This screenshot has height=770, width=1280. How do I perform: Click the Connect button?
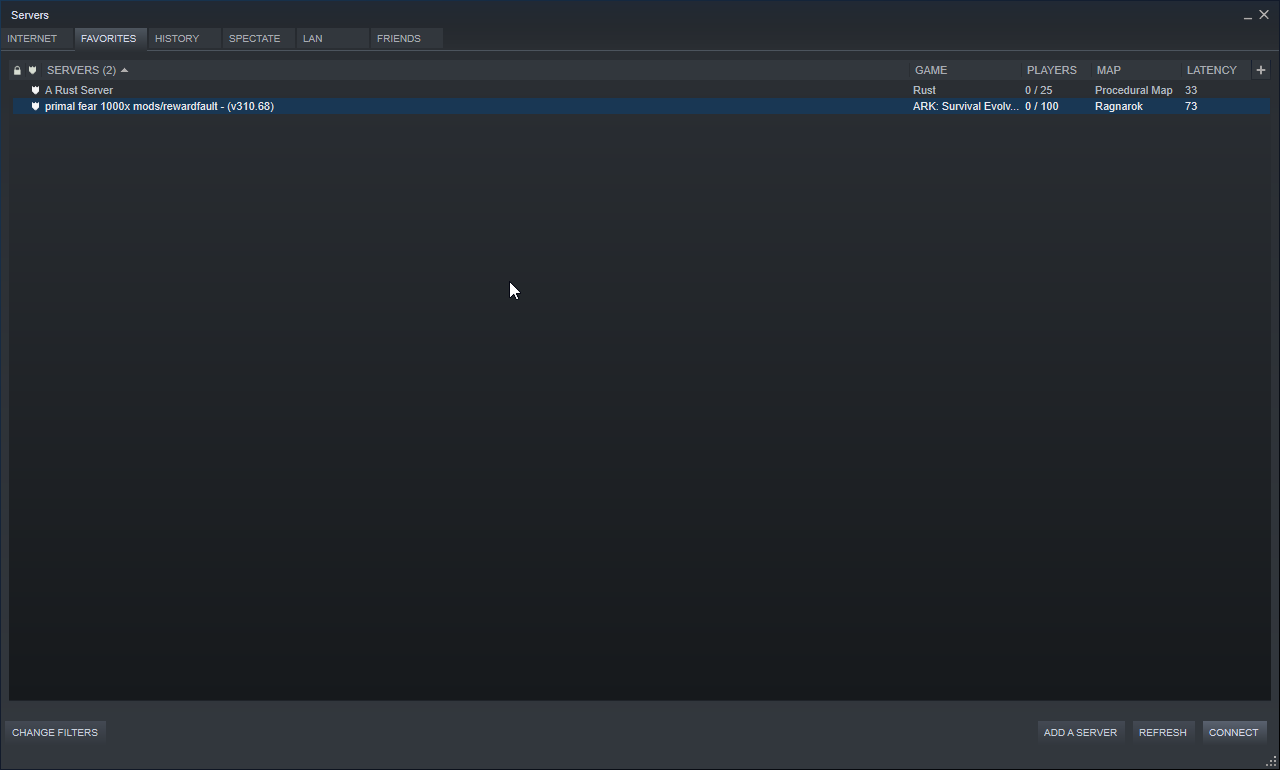tap(1233, 733)
